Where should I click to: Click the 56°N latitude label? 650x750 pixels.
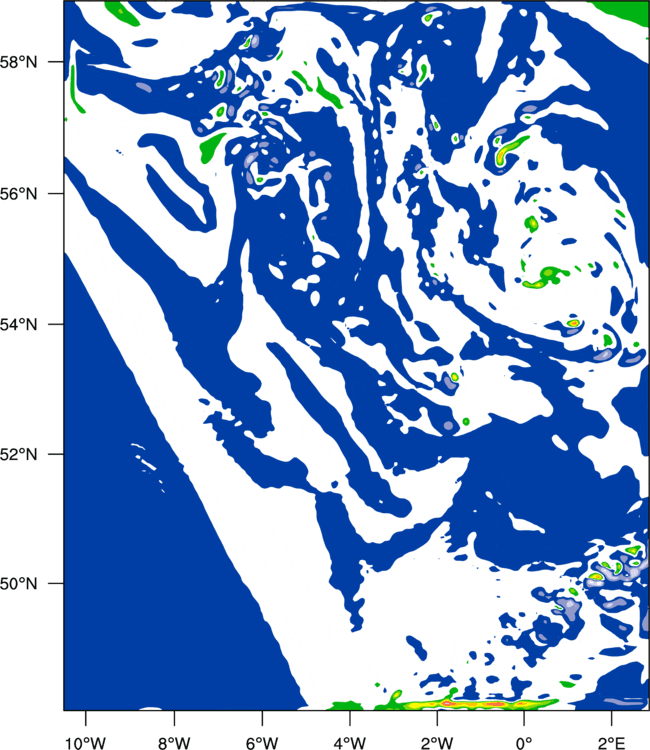coord(18,194)
